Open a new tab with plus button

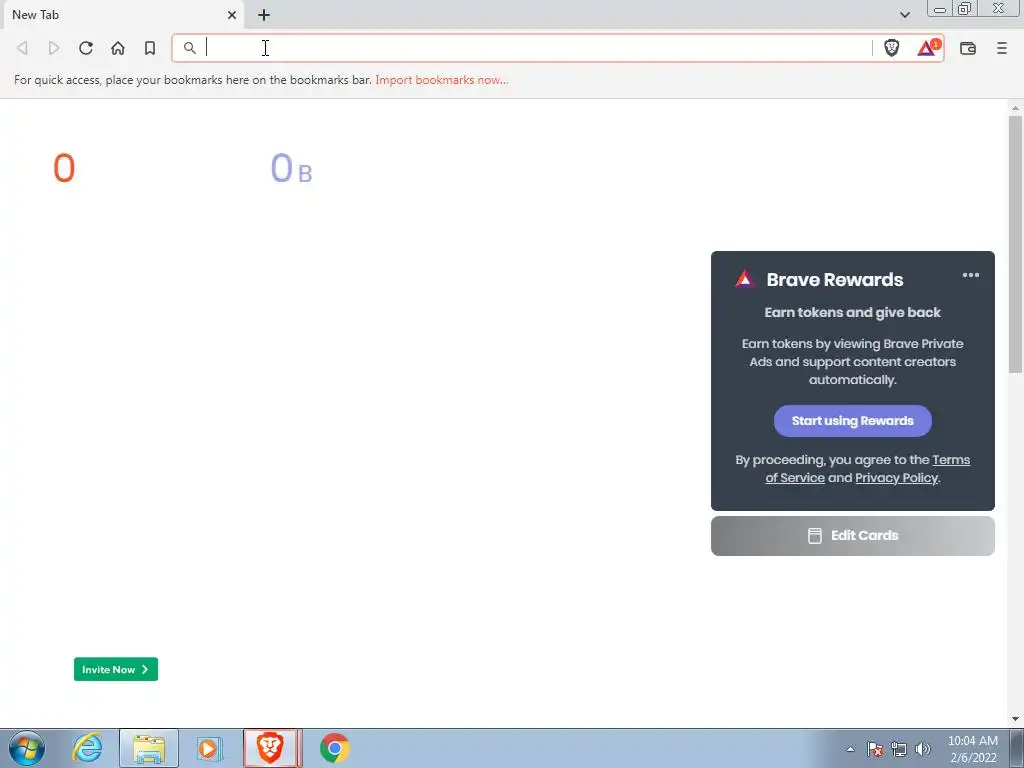[x=264, y=14]
